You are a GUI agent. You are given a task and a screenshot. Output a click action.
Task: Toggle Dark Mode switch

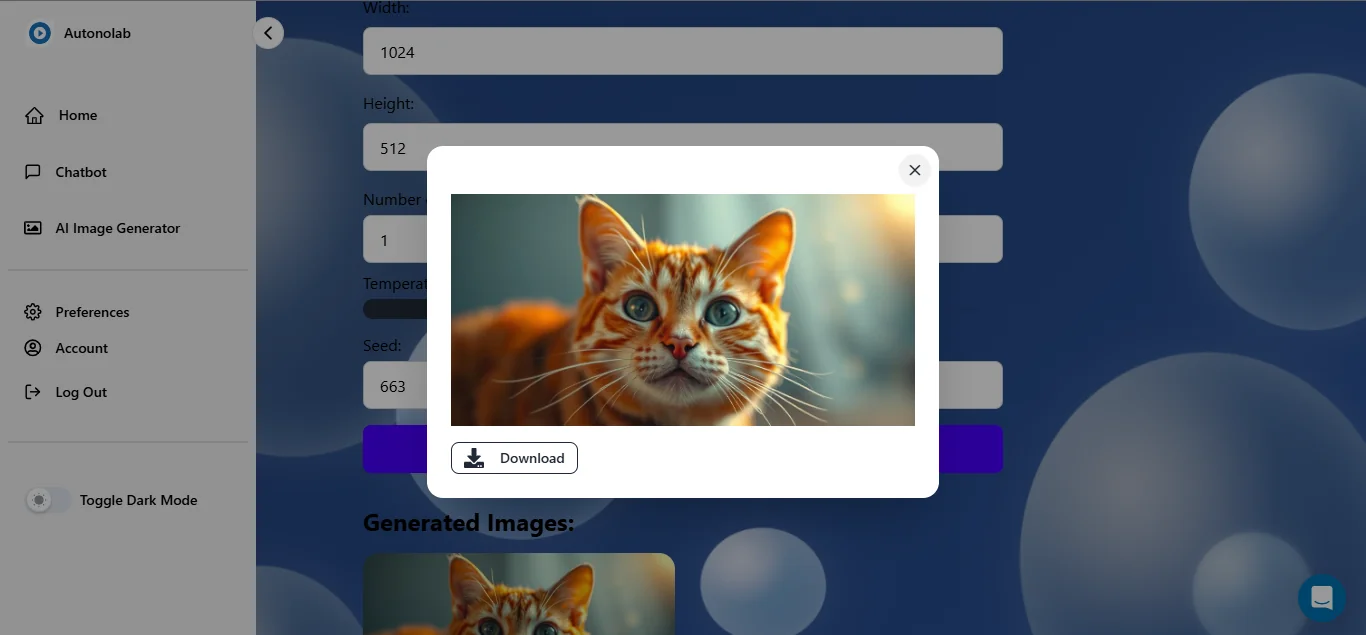48,500
